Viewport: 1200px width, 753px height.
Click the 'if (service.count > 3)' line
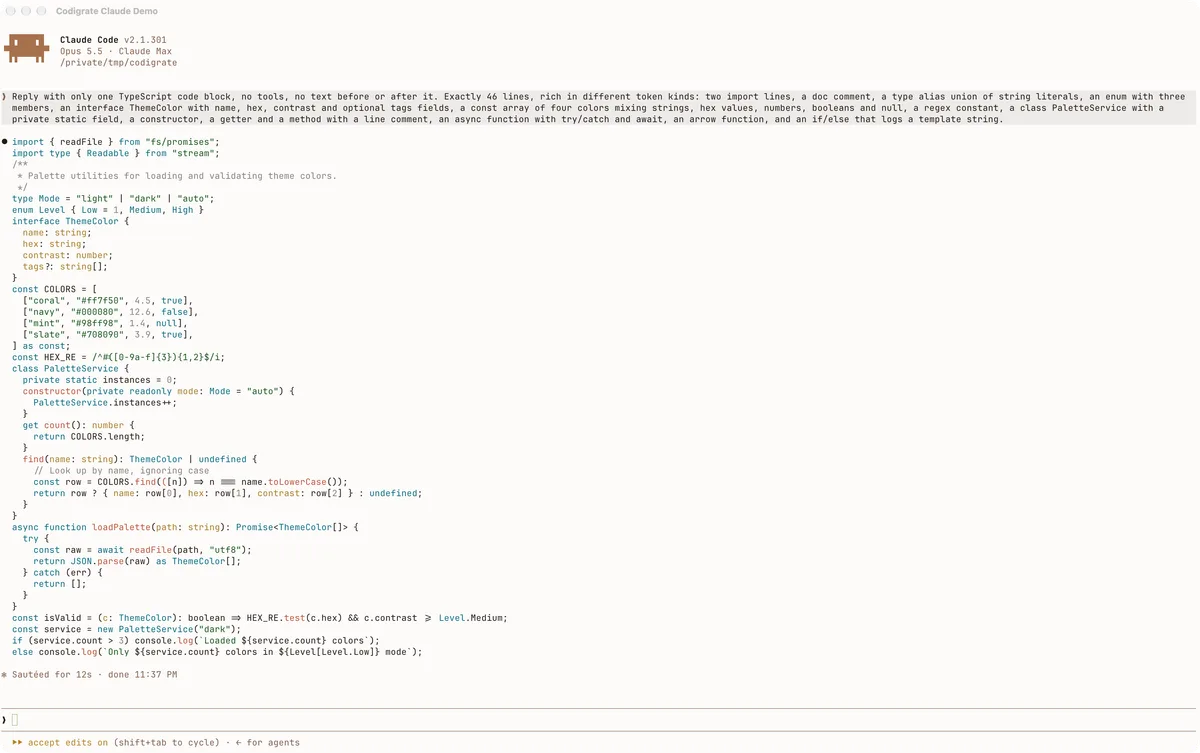(x=196, y=640)
